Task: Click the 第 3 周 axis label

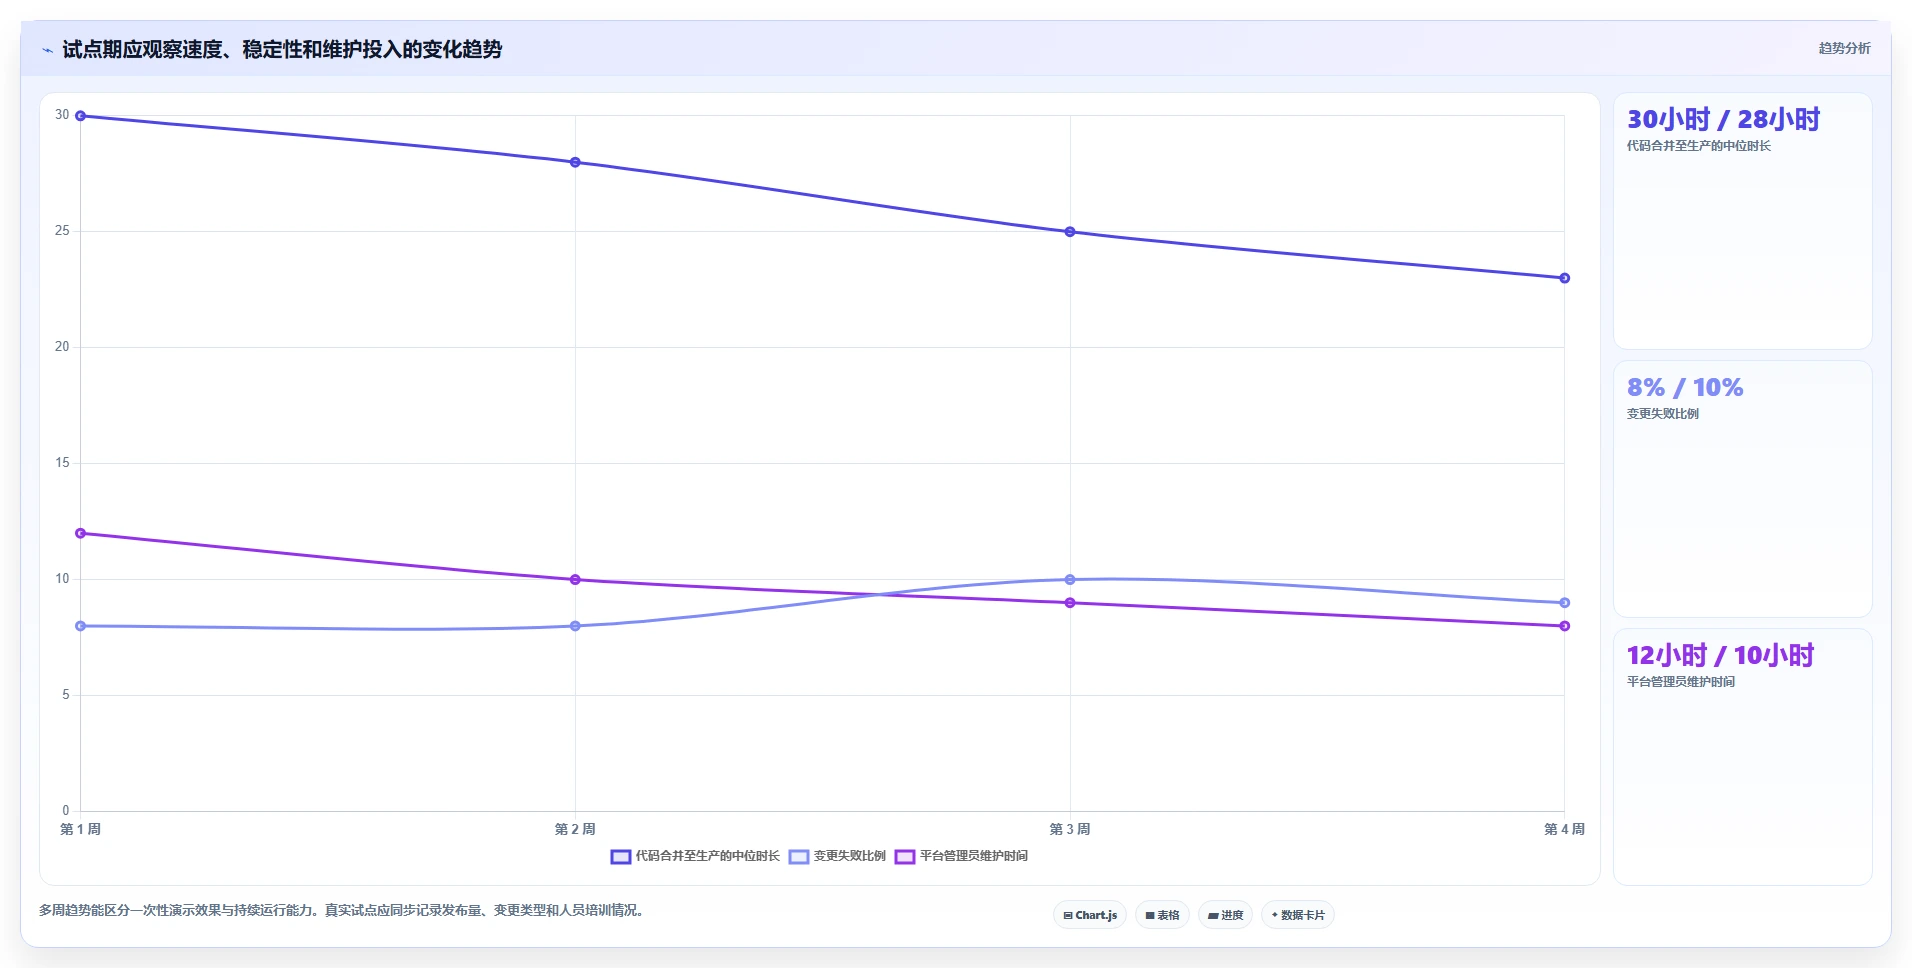Action: (1070, 829)
